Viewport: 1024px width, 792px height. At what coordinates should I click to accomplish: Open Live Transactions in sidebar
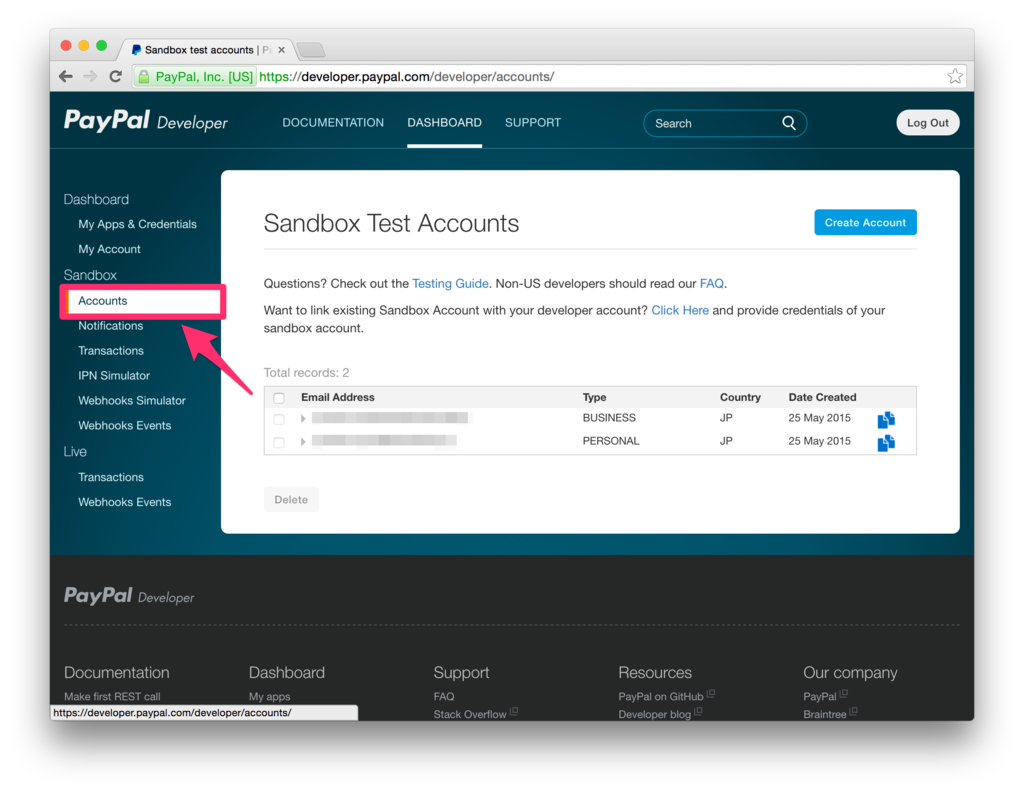tap(111, 477)
